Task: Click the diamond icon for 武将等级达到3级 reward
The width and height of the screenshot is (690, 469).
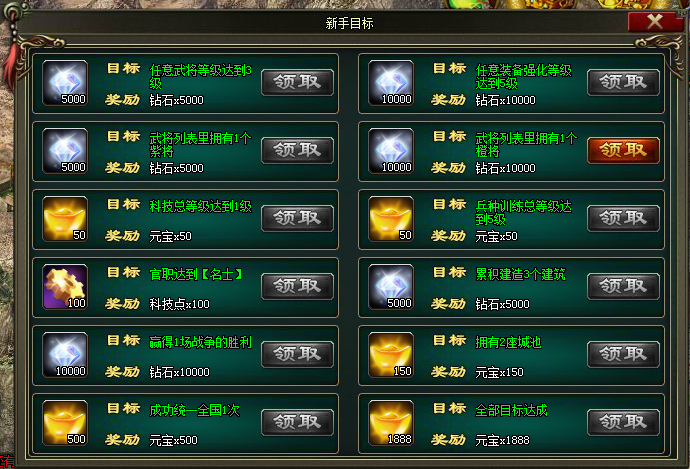Action: coord(65,83)
